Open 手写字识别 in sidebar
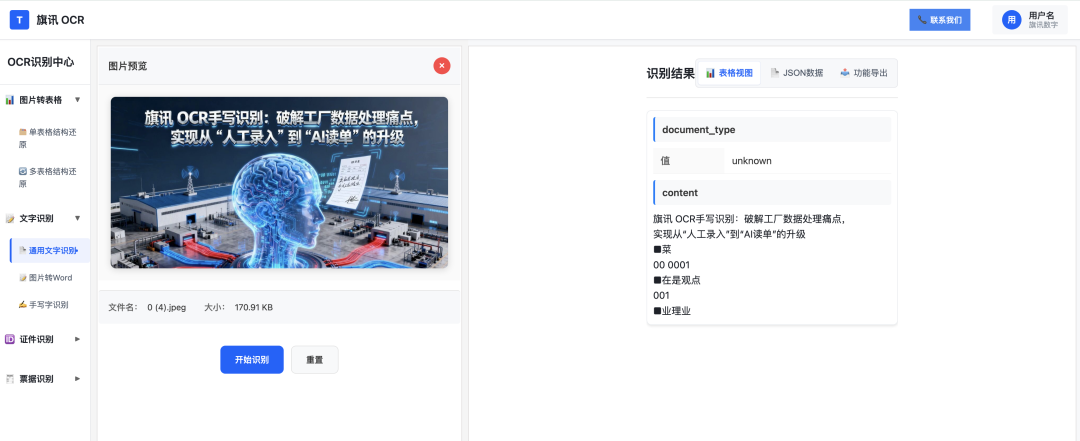The height and width of the screenshot is (441, 1080). tap(50, 305)
